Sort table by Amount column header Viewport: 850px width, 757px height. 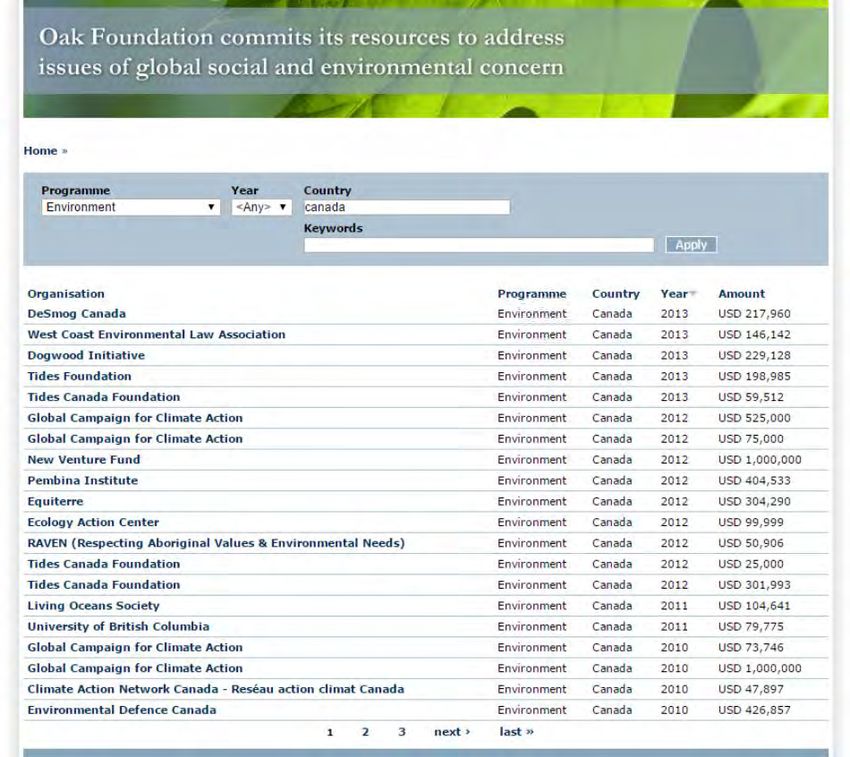(x=742, y=294)
